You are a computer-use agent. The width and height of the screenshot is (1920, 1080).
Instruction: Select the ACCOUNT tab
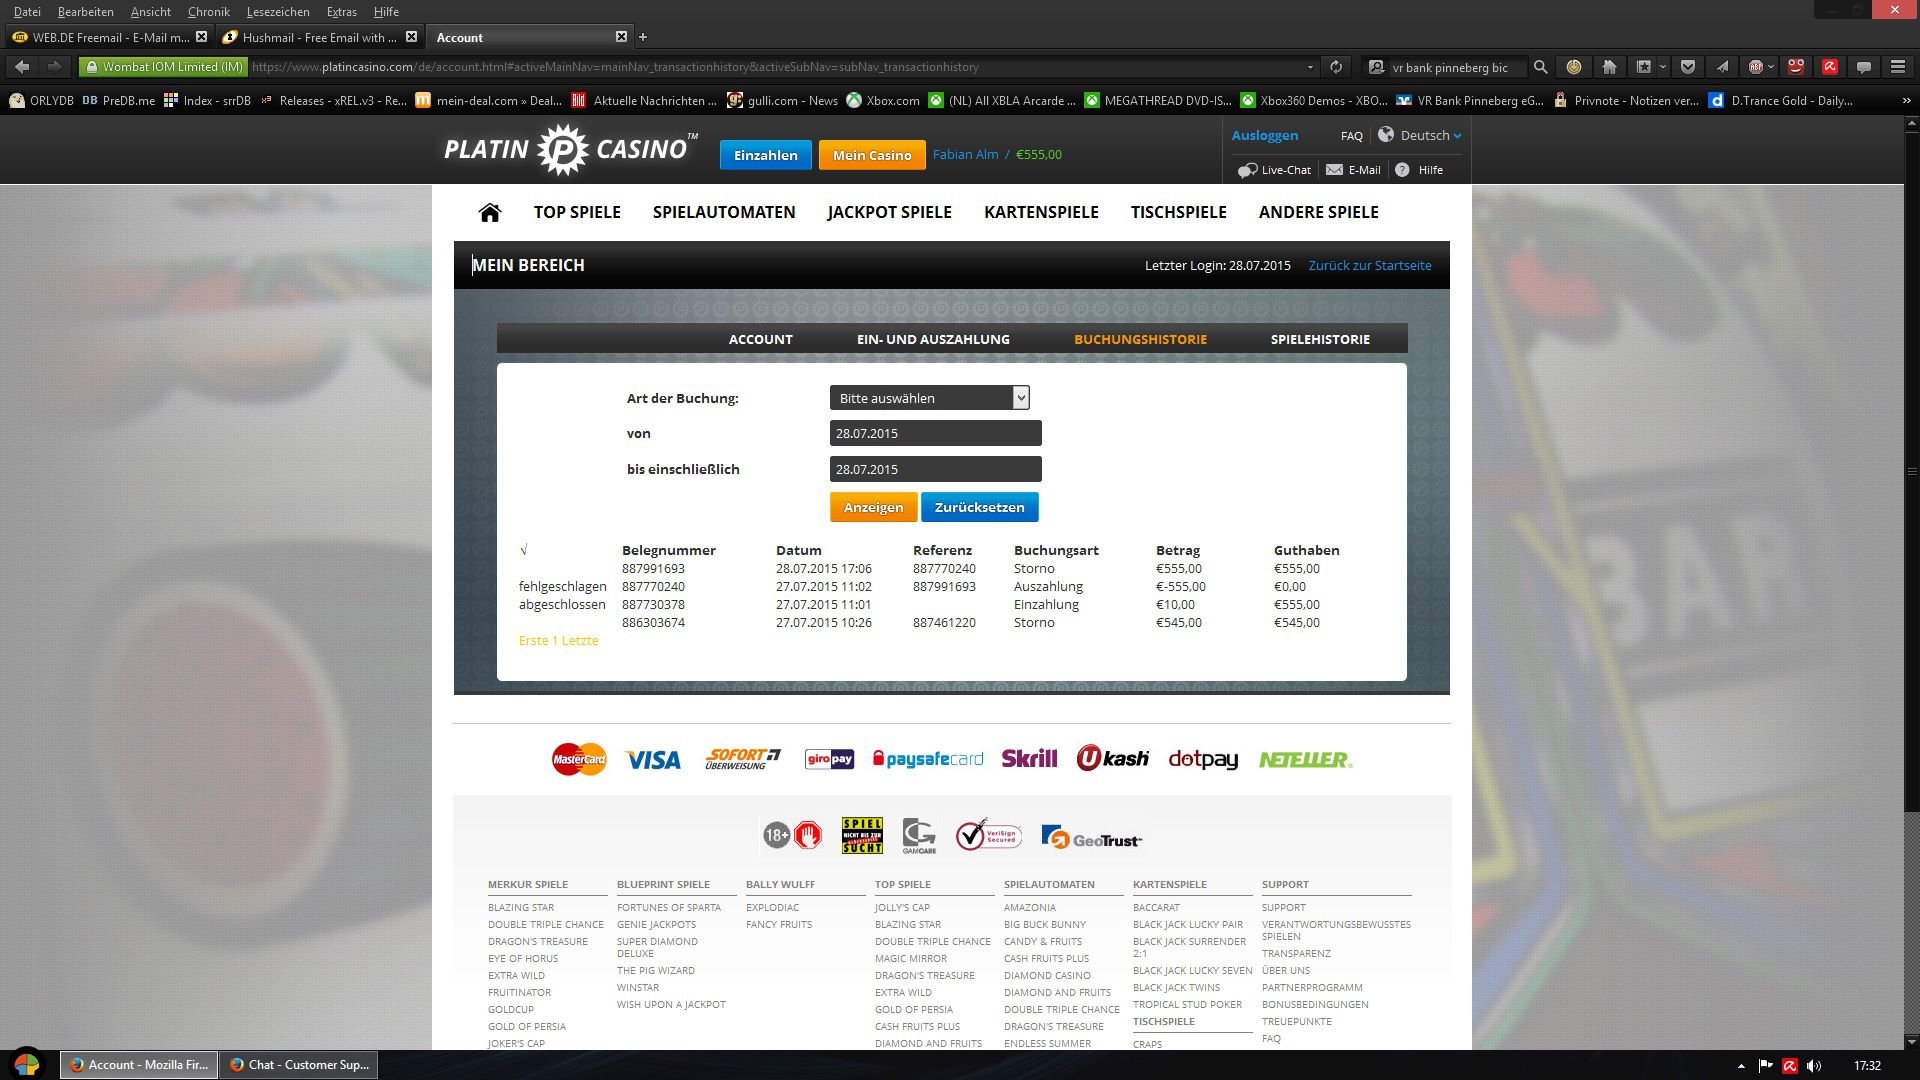tap(760, 339)
